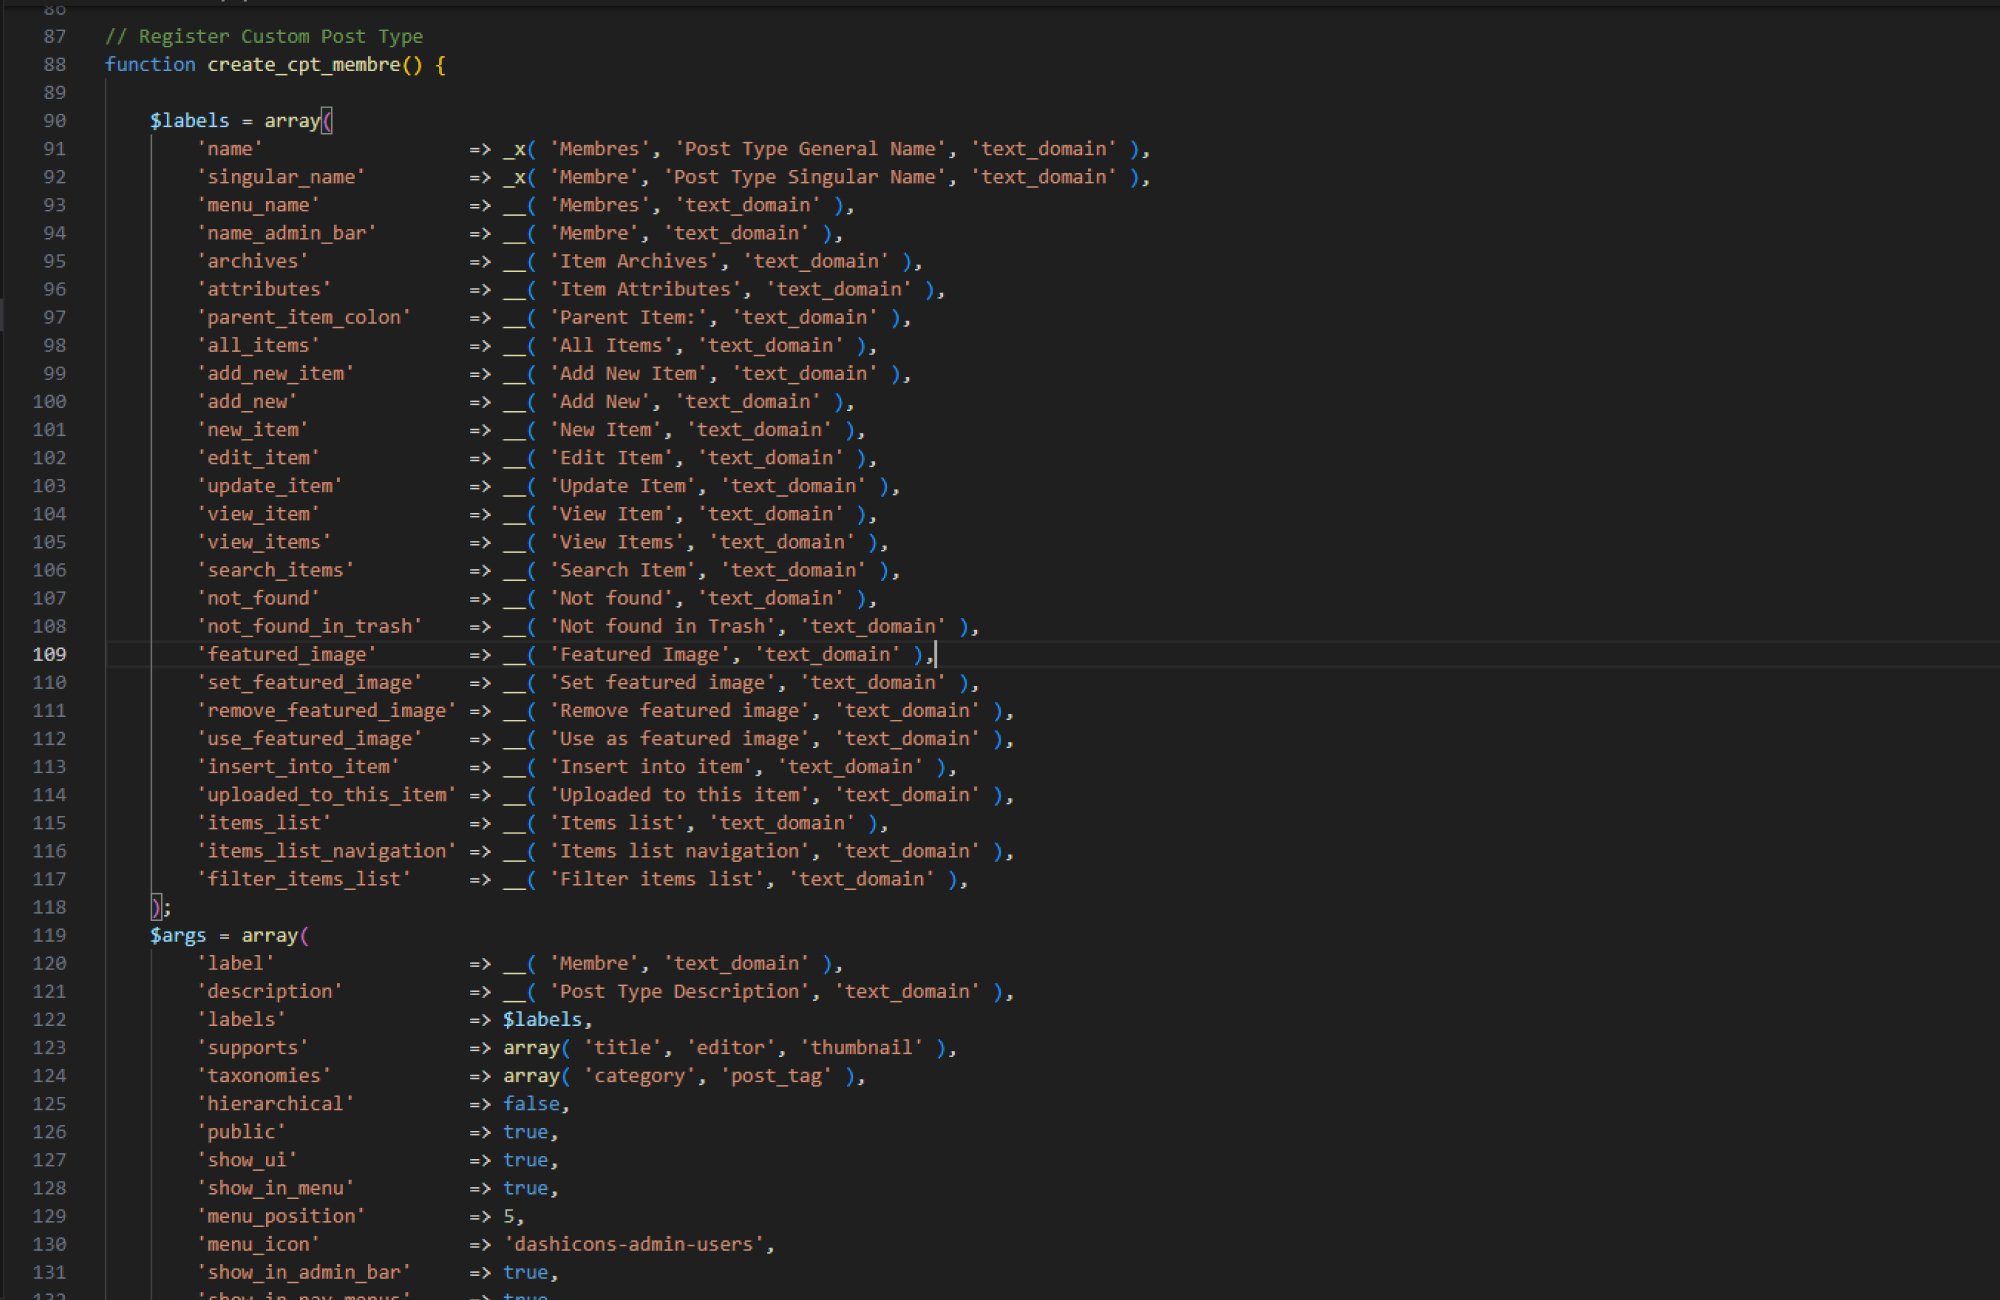This screenshot has width=2000, height=1300.
Task: Click the menu_position value 5
Action: (509, 1216)
